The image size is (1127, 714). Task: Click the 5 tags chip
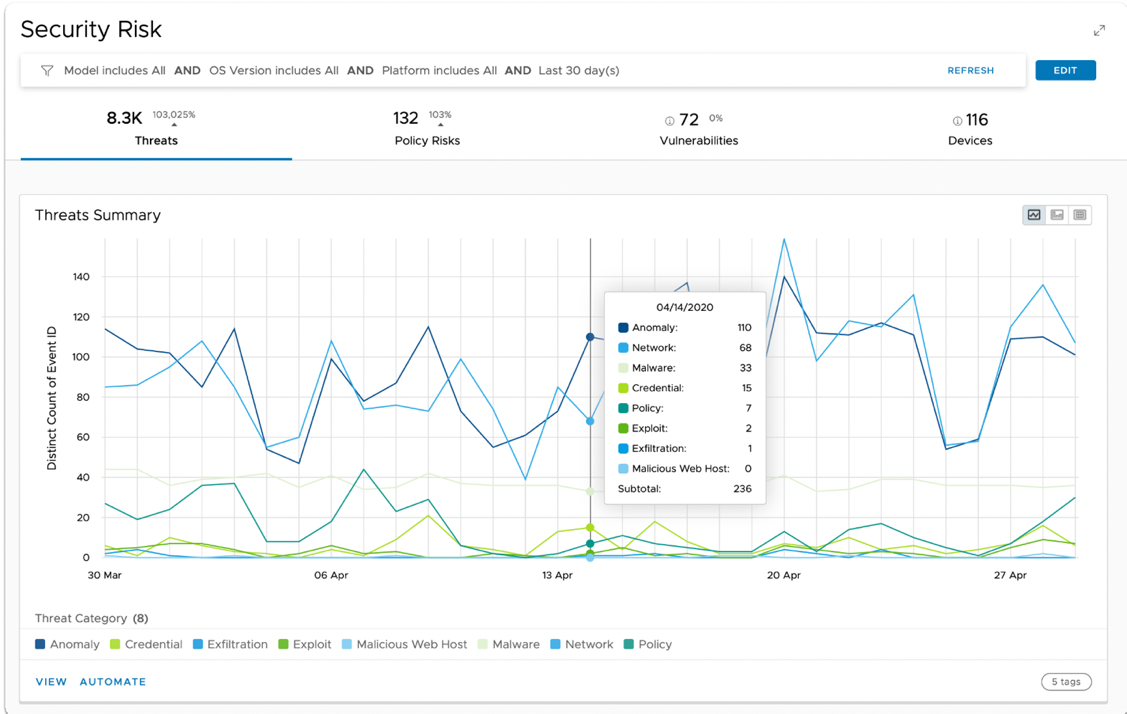coord(1066,681)
